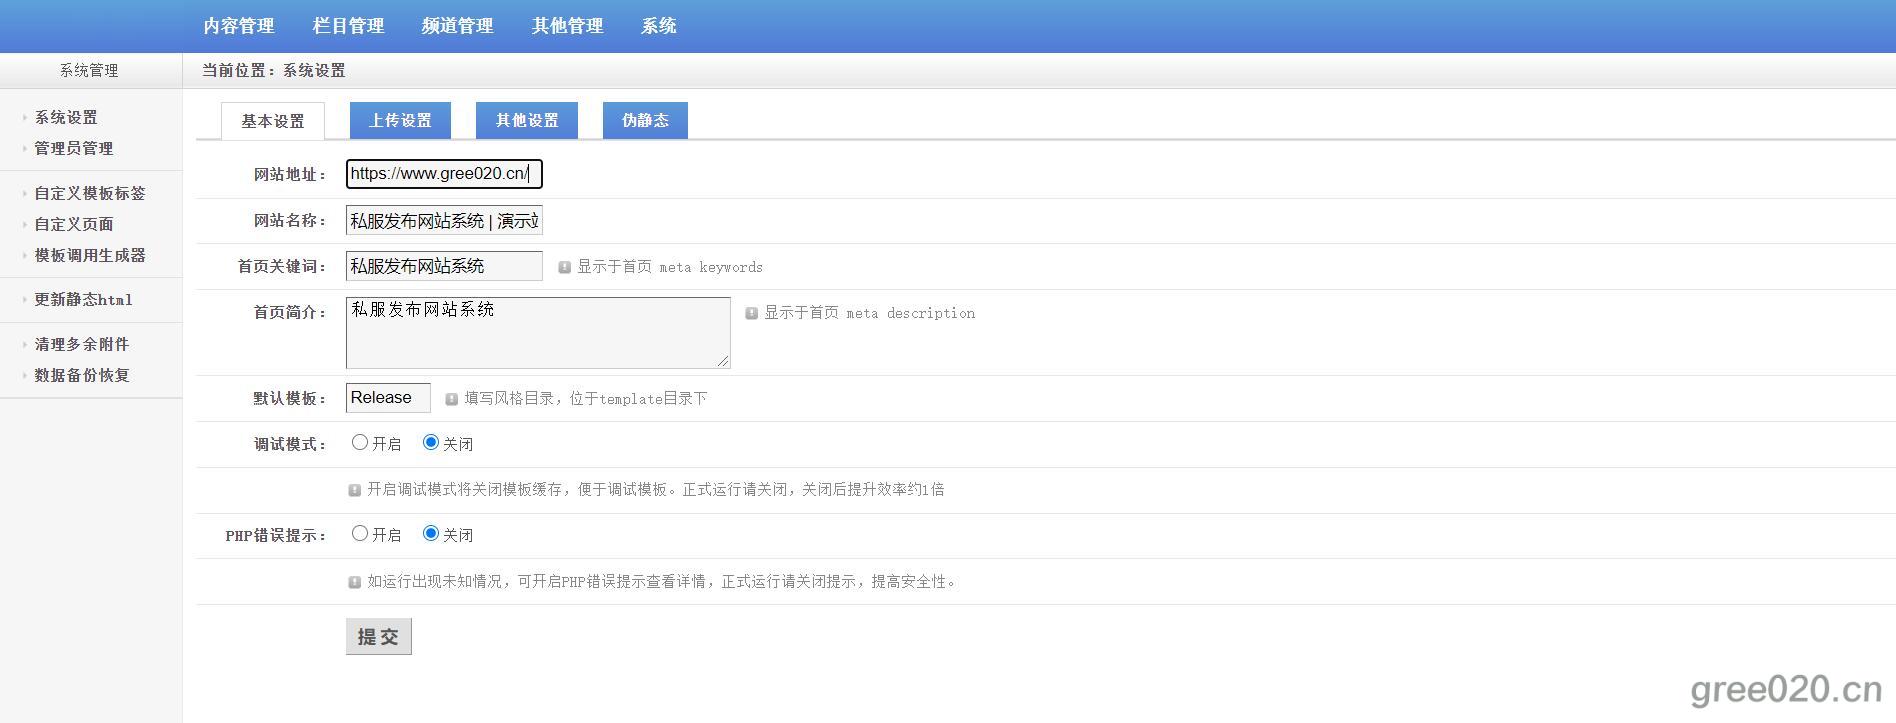Open 栏目管理 in top navigation
Image resolution: width=1896 pixels, height=723 pixels.
[x=348, y=26]
